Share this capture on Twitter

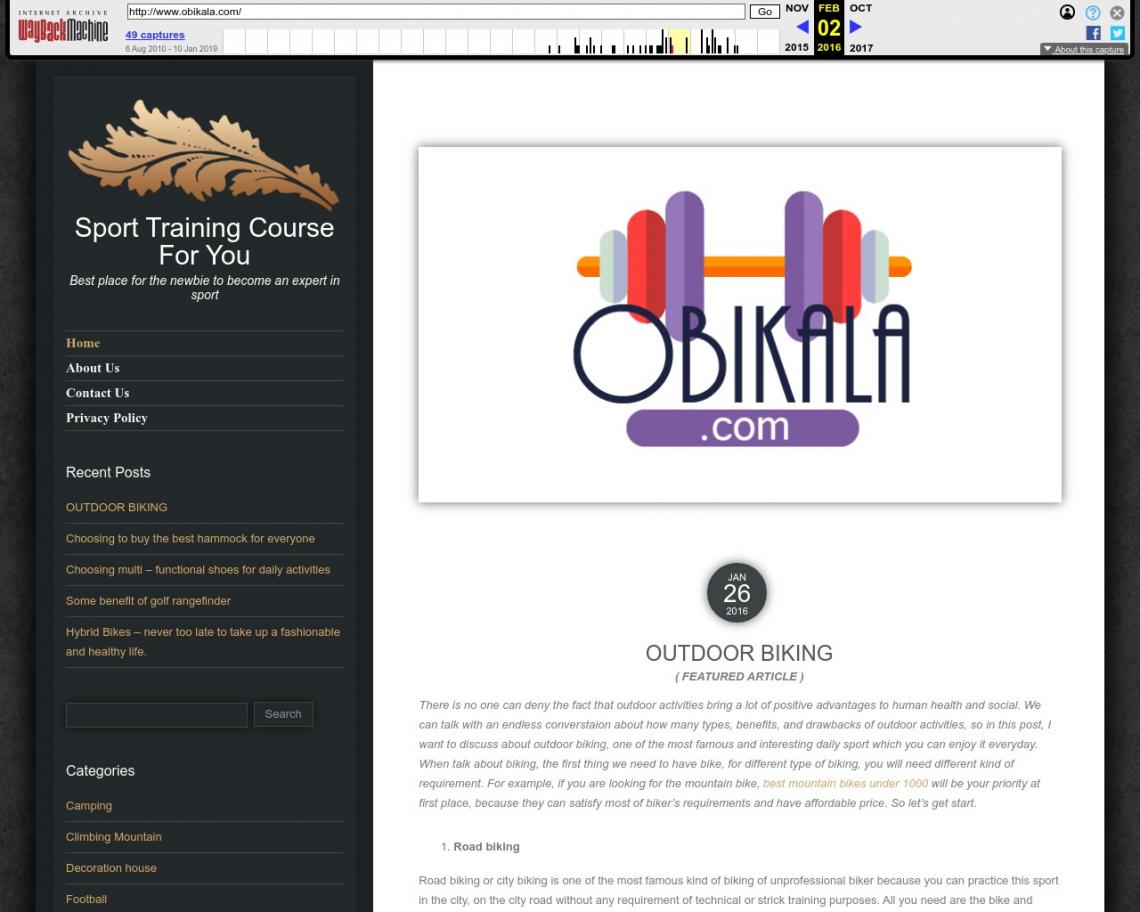pos(1117,33)
